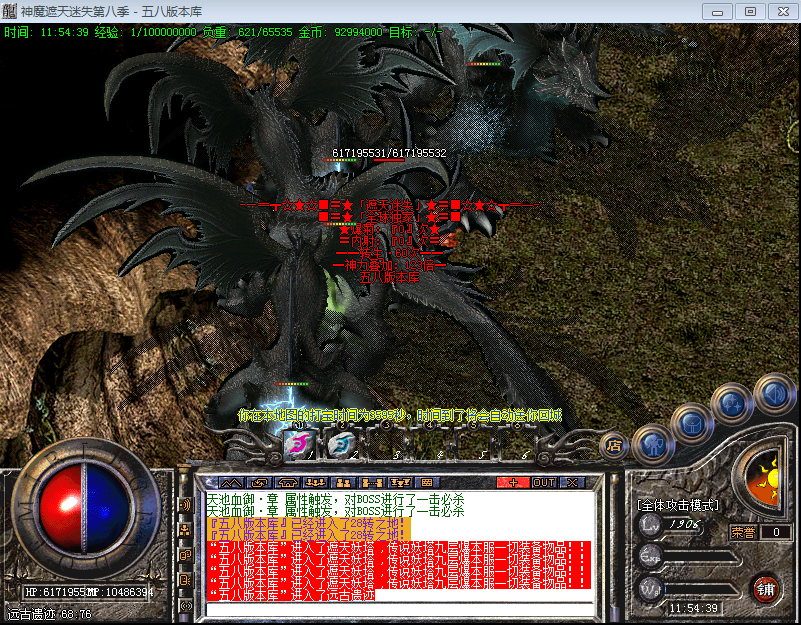This screenshot has height=625, width=801.
Task: Click the Lv level orb icon
Action: tap(650, 525)
